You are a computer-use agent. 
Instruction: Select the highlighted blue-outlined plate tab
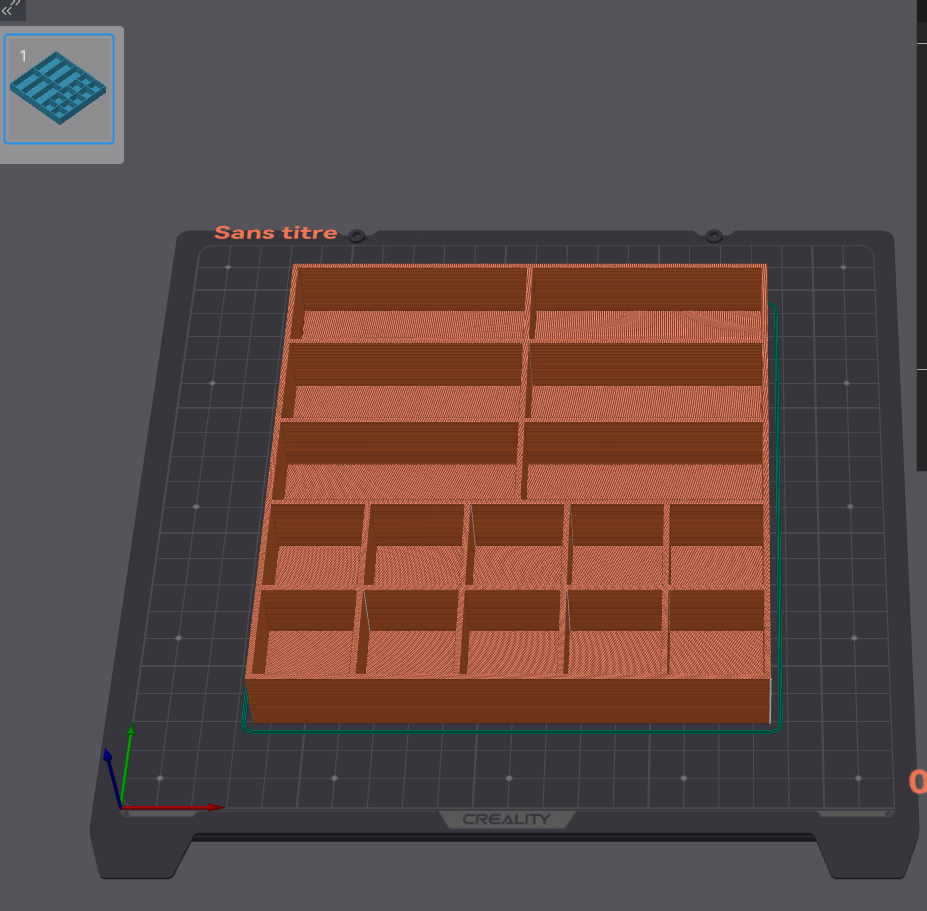point(62,90)
